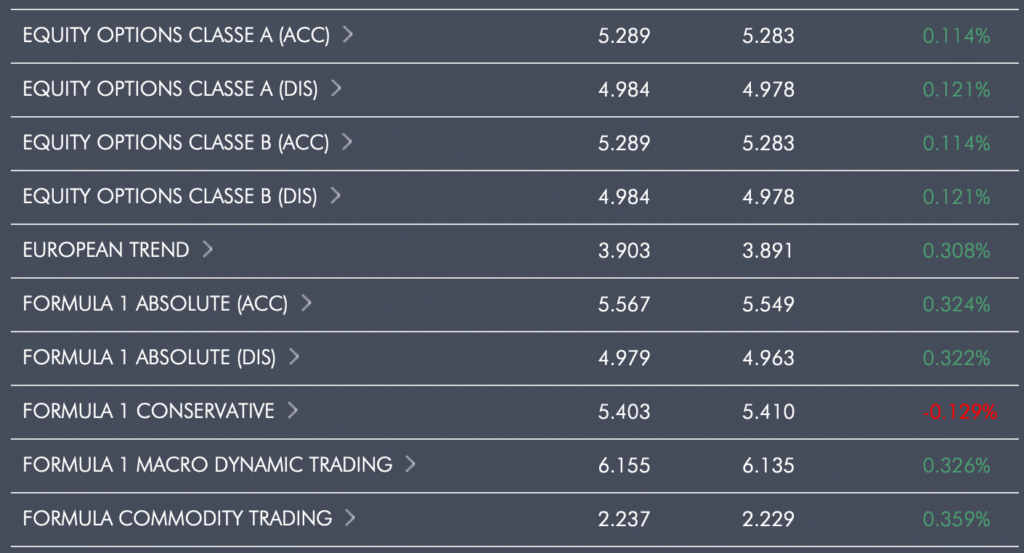This screenshot has height=553, width=1024.
Task: Select the 6.155 value for Macro Dynamic Trading
Action: coord(624,466)
